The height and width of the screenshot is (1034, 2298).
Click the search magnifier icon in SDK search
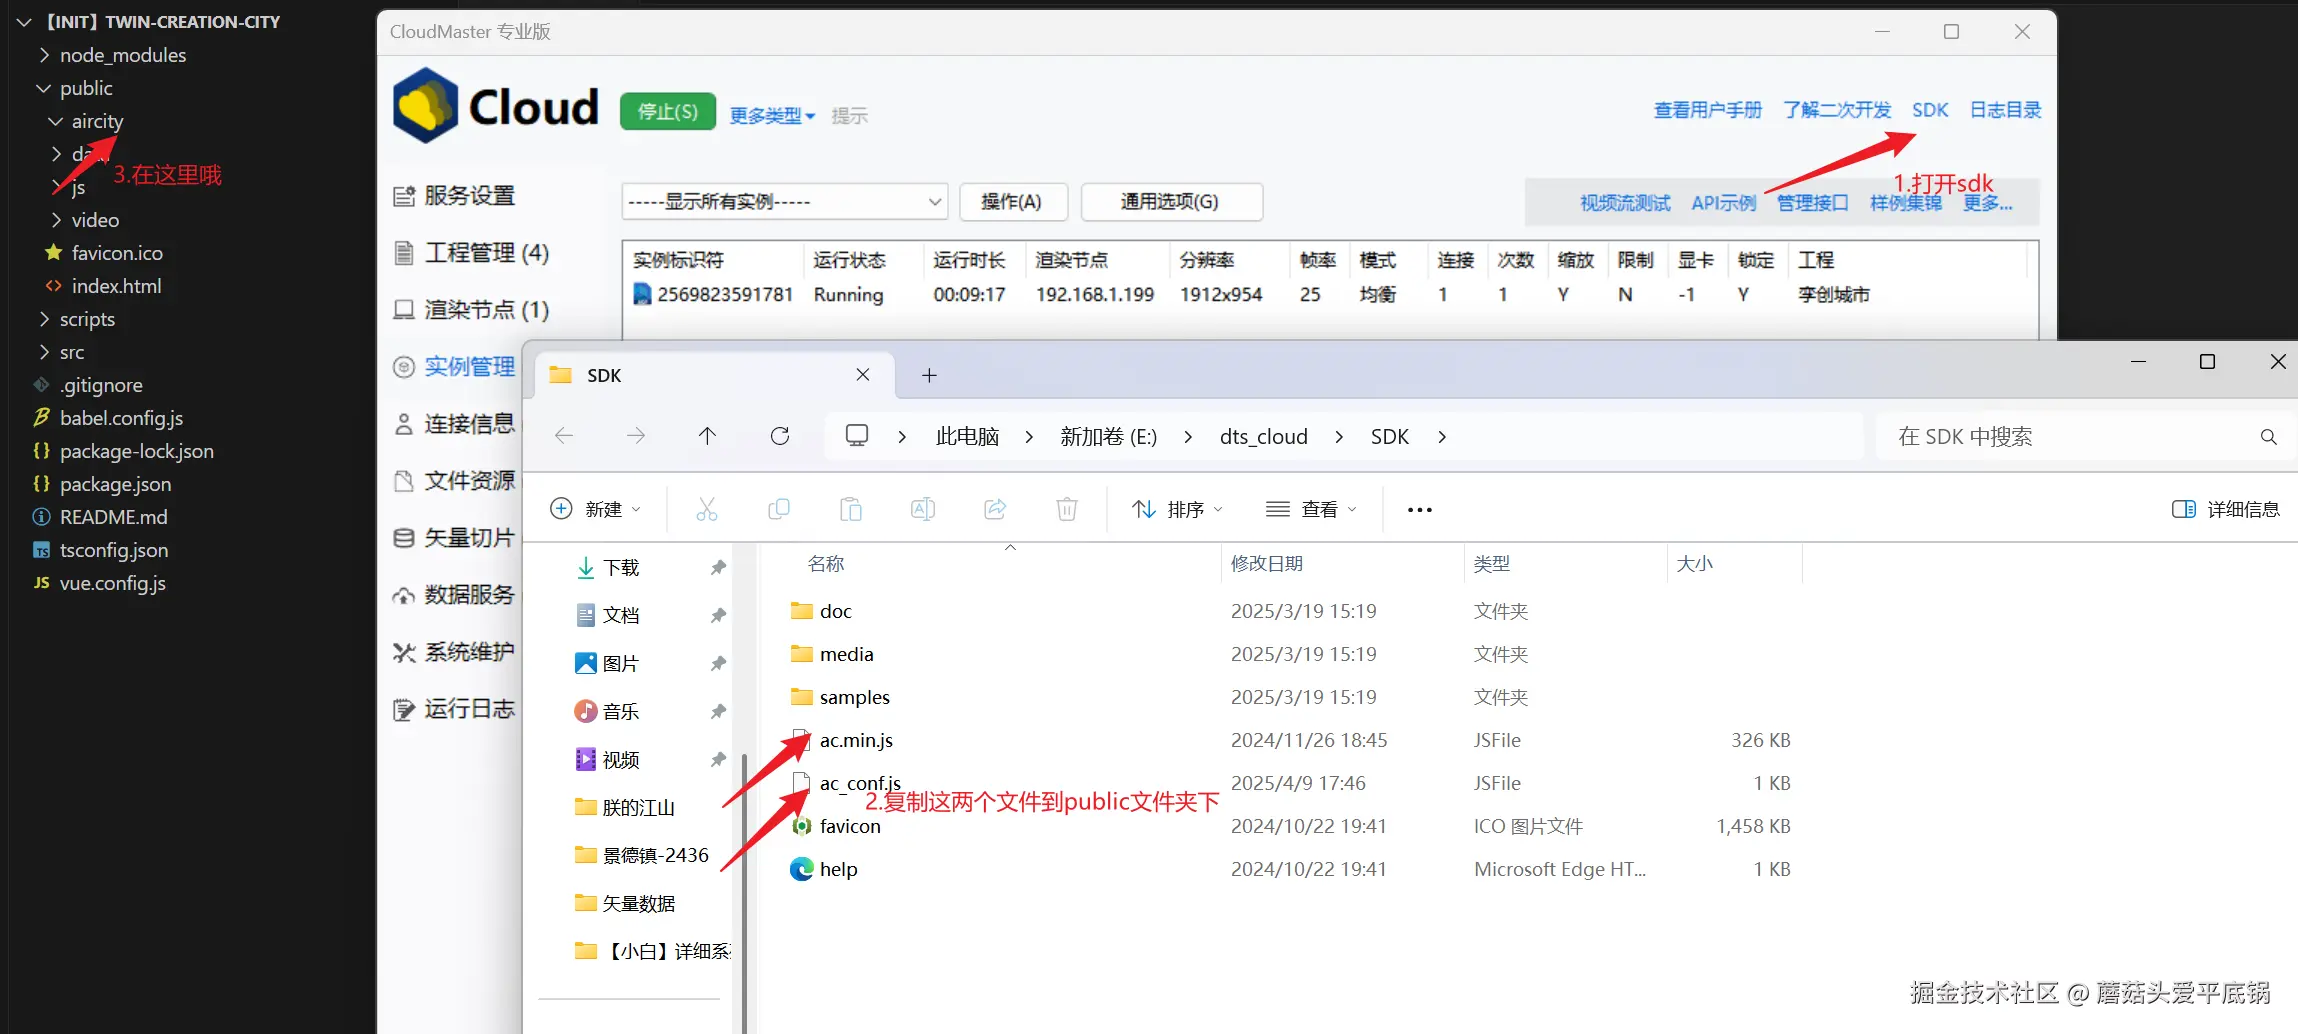click(2269, 437)
